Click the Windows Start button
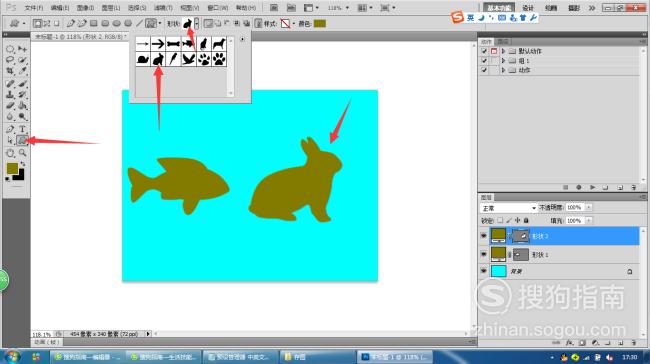Viewport: 650px width, 364px height. [x=12, y=357]
